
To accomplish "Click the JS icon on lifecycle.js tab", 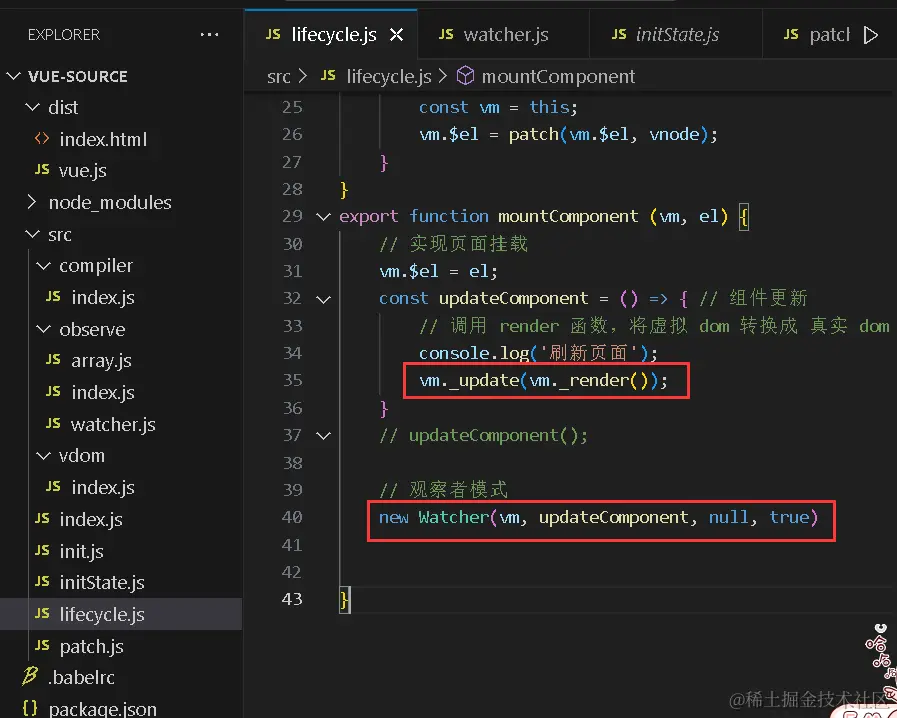I will pyautogui.click(x=273, y=34).
